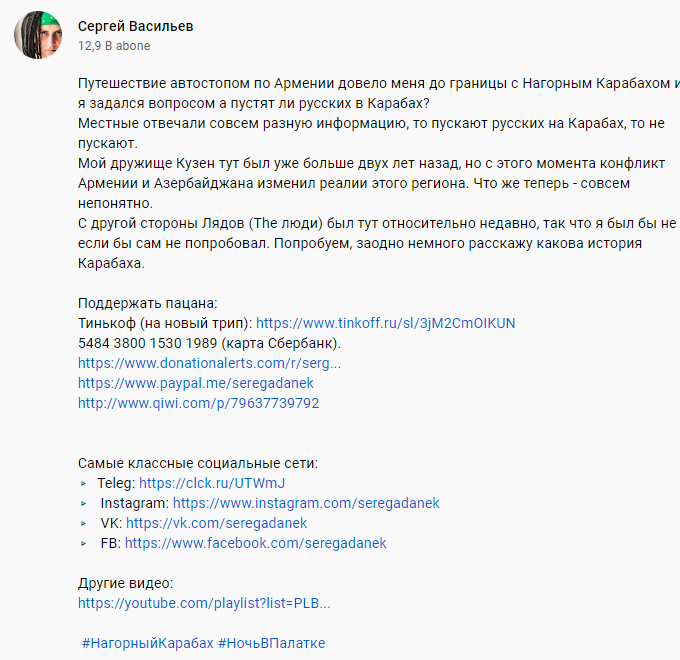Click the arrow bullet beside VK

click(x=83, y=523)
